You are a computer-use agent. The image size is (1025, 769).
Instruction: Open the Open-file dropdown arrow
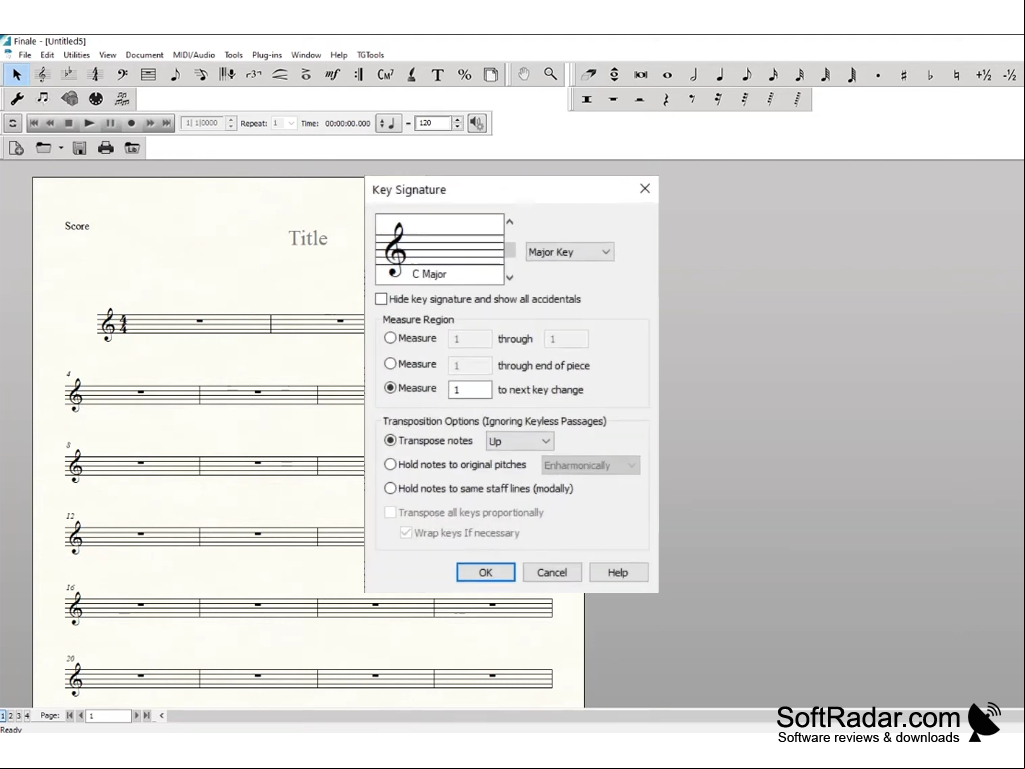[61, 148]
